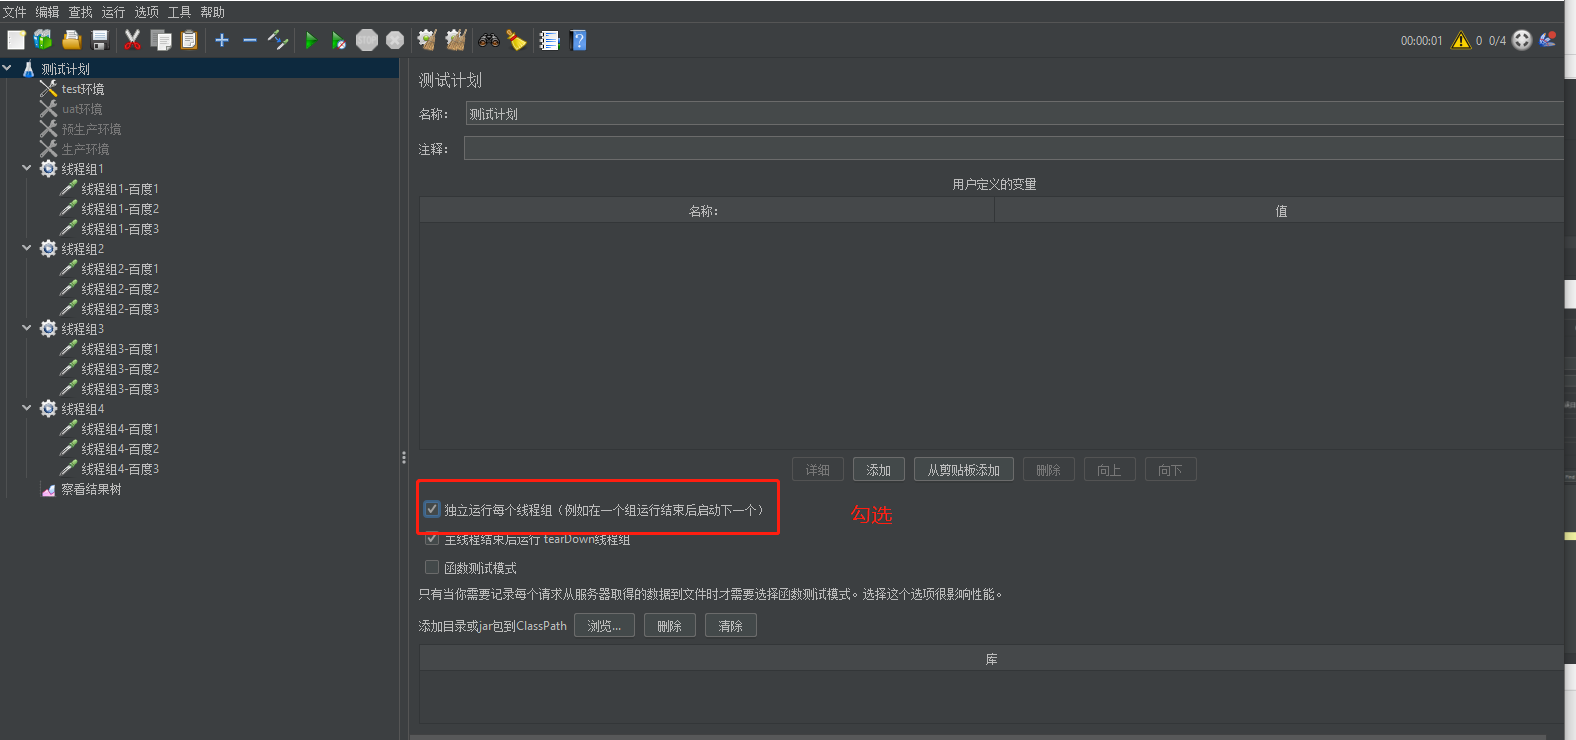Open the Function Helper list icon

pyautogui.click(x=549, y=40)
